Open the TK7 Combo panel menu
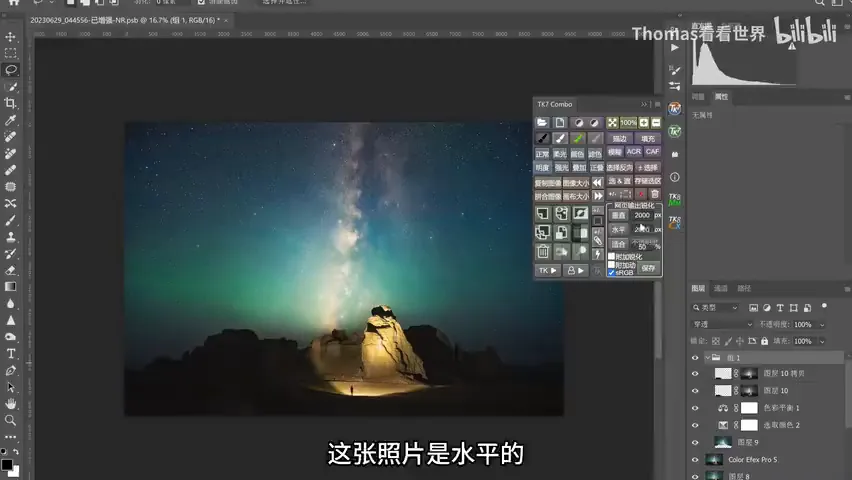The height and width of the screenshot is (480, 852). tap(657, 104)
